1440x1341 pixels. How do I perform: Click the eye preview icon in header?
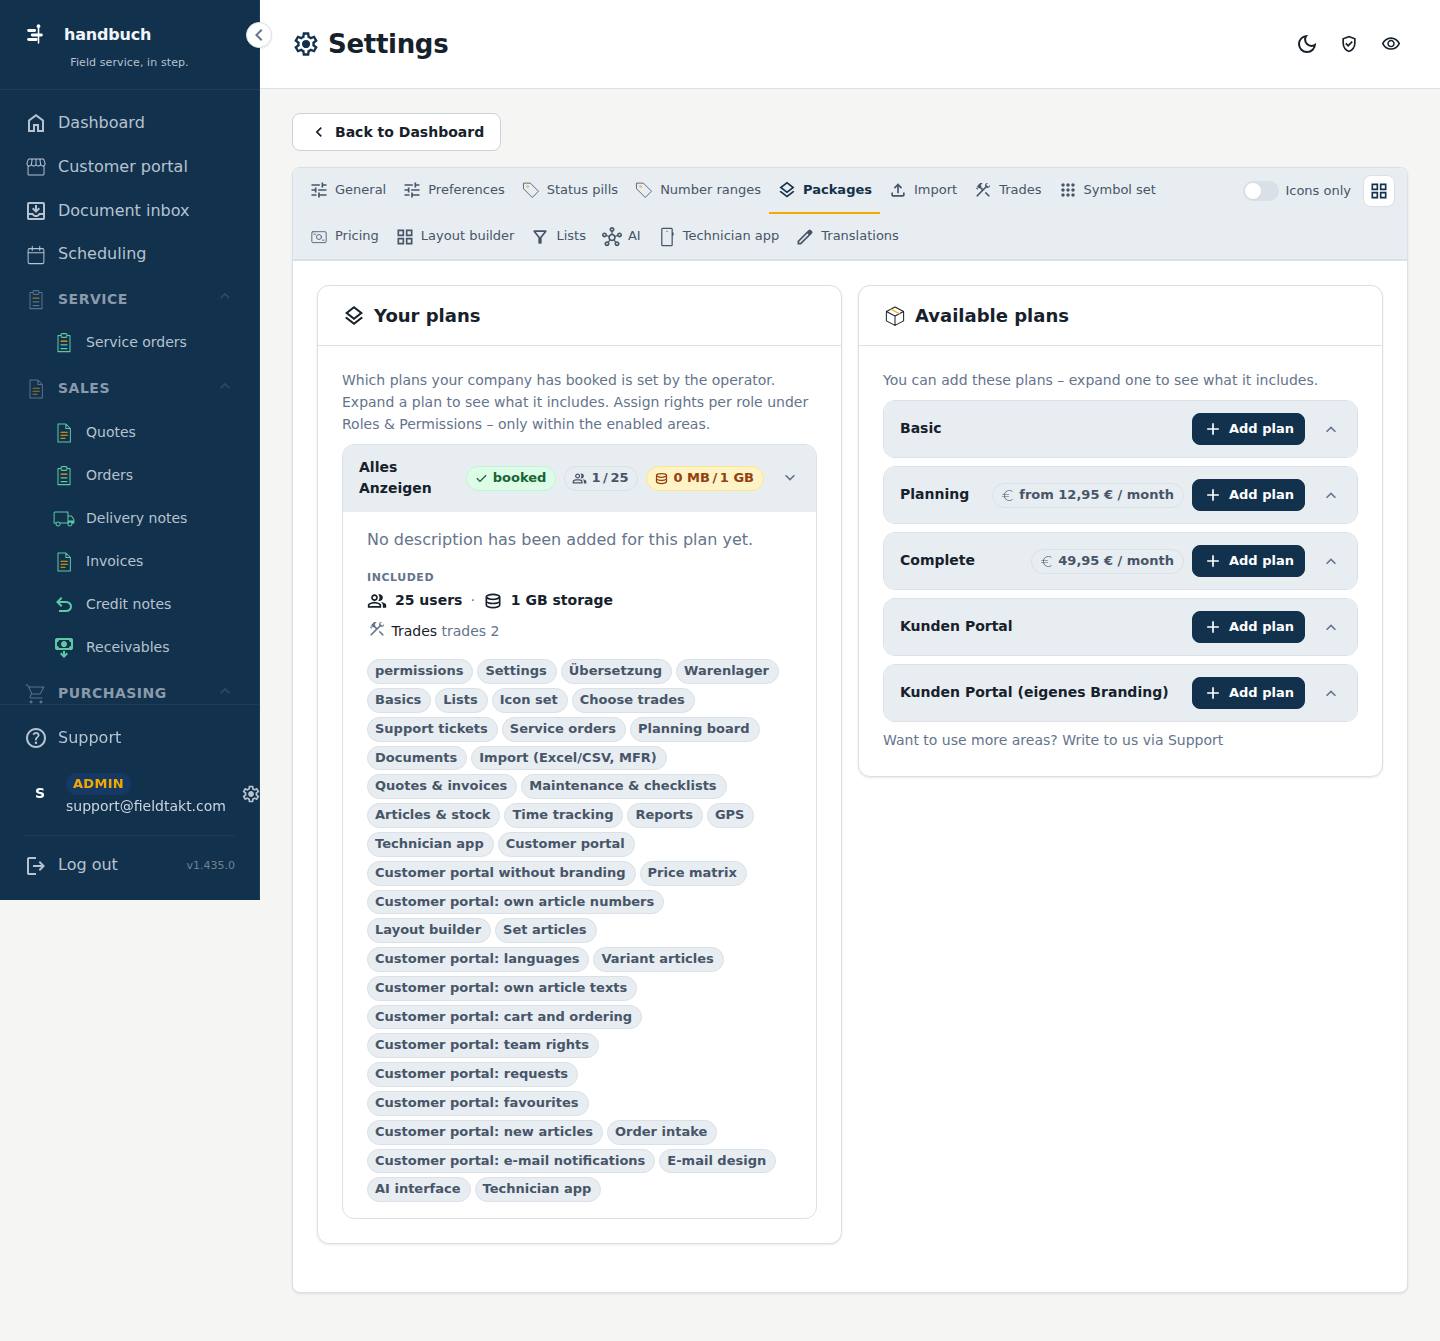pyautogui.click(x=1391, y=44)
